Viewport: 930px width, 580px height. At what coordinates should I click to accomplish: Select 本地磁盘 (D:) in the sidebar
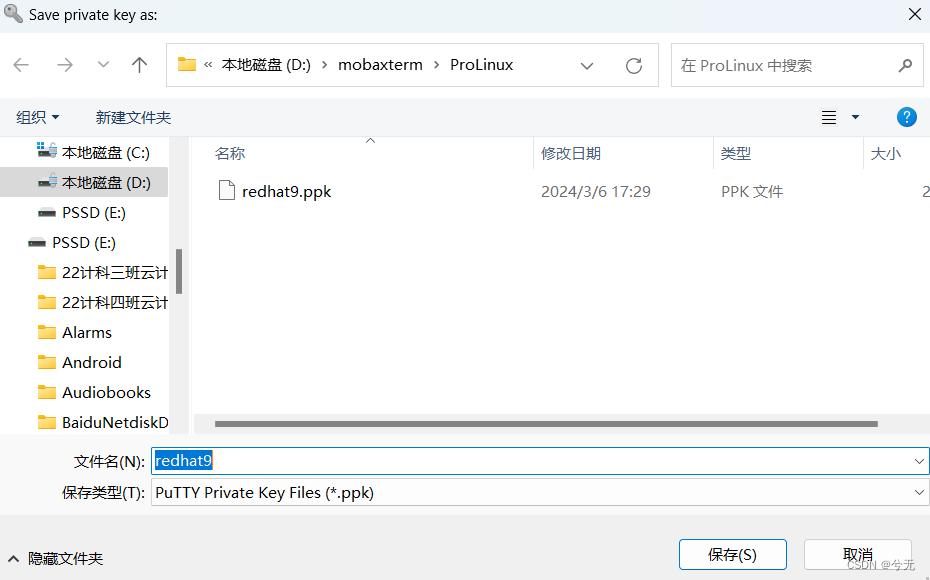[x=84, y=183]
